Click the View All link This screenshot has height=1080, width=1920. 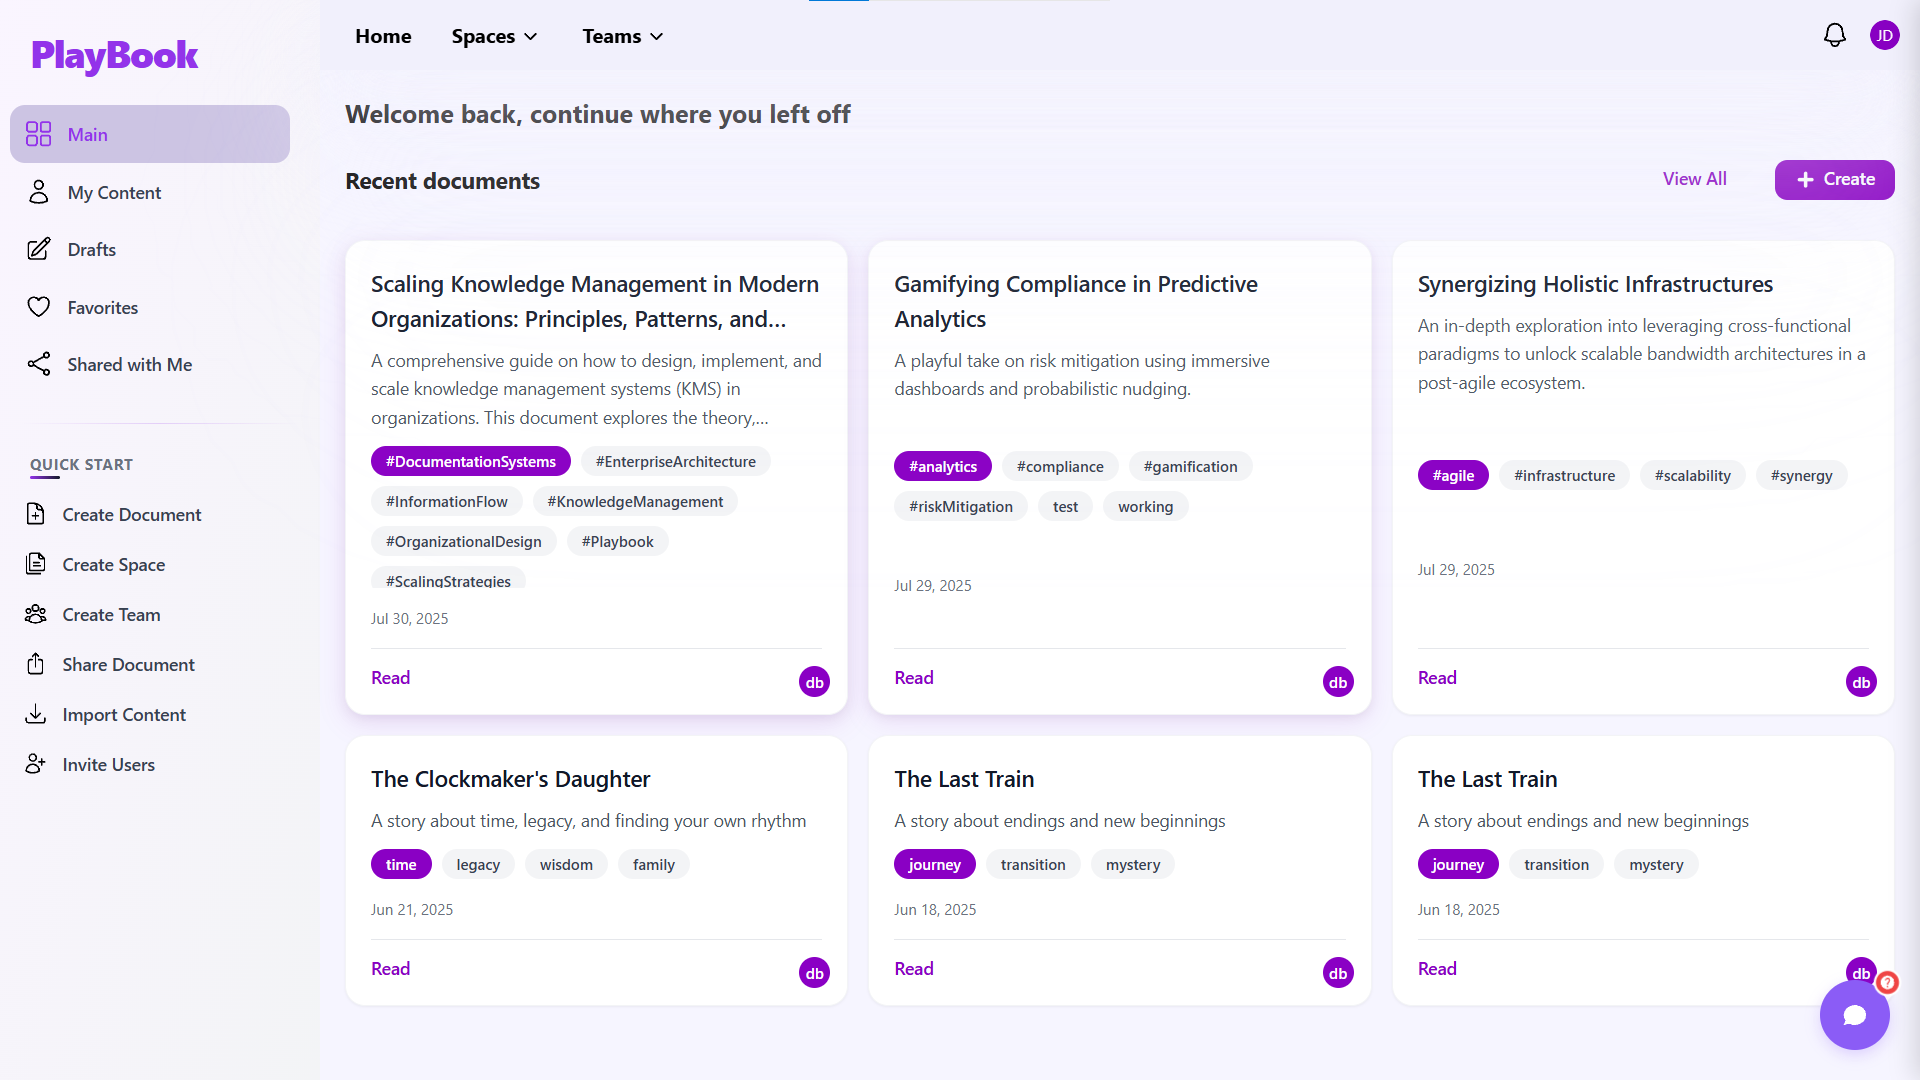pyautogui.click(x=1694, y=179)
